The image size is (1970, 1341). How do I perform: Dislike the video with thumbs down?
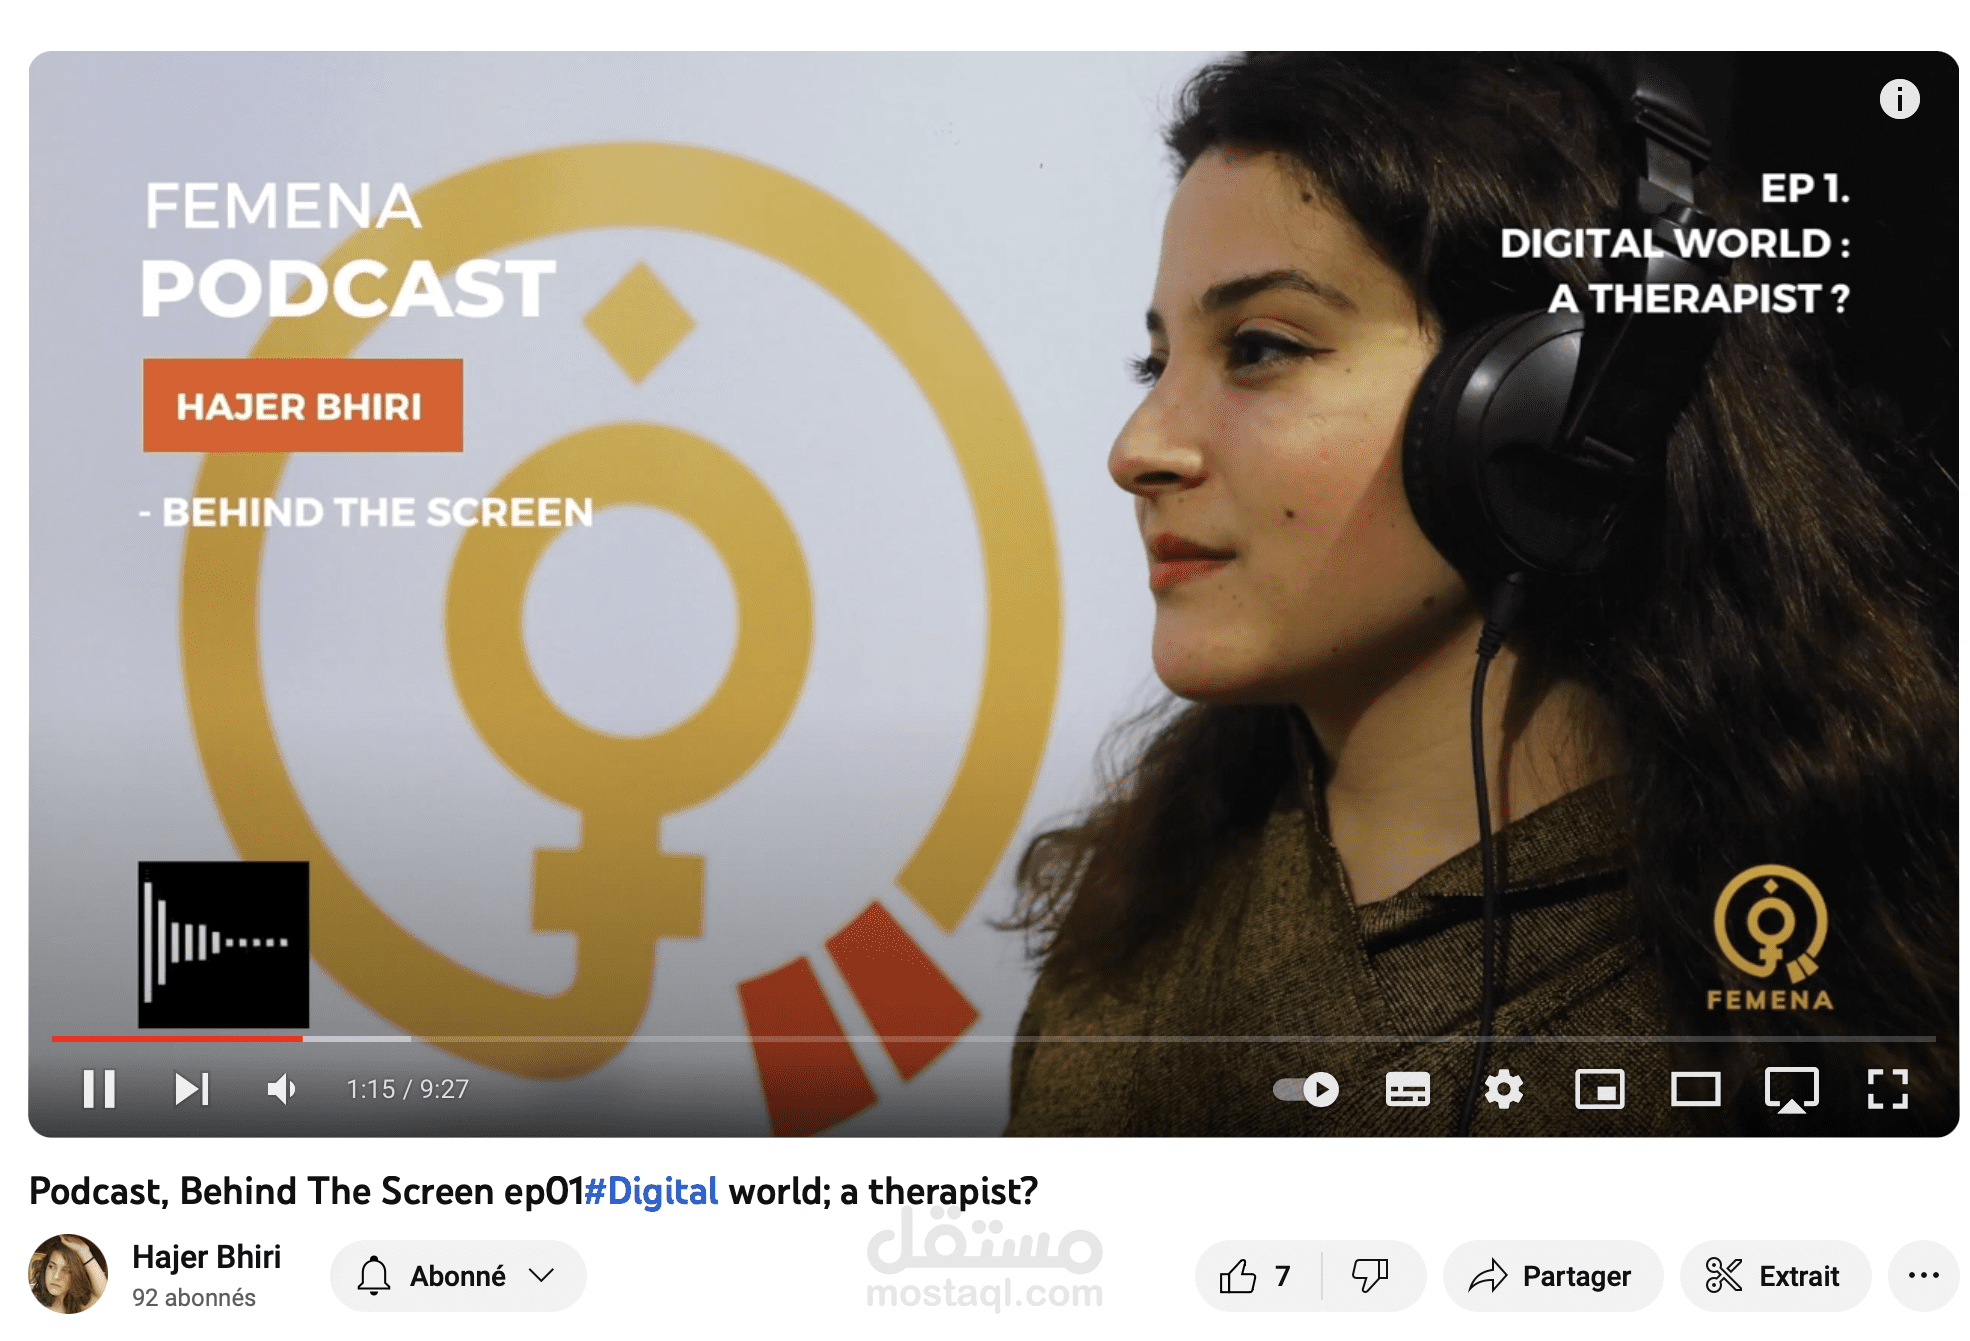(x=1371, y=1276)
